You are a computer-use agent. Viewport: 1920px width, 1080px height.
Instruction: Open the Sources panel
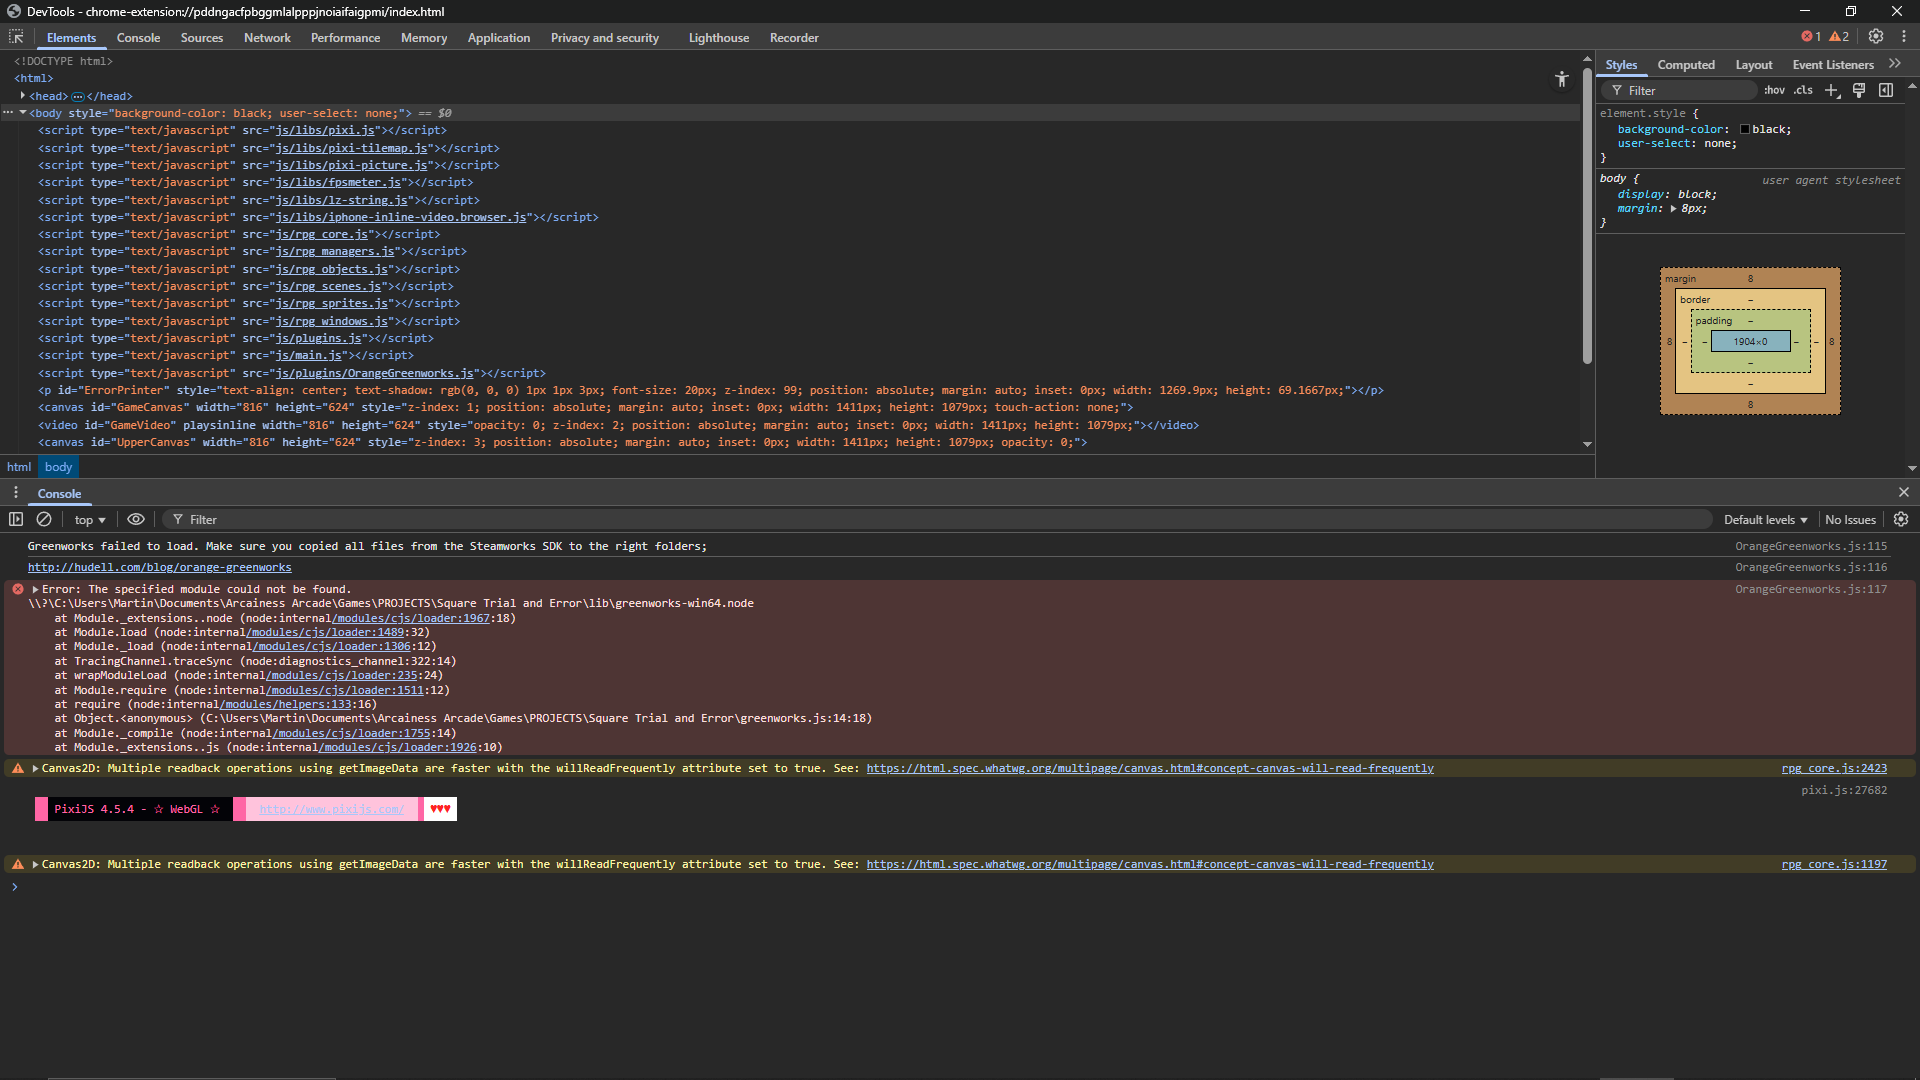pos(202,38)
